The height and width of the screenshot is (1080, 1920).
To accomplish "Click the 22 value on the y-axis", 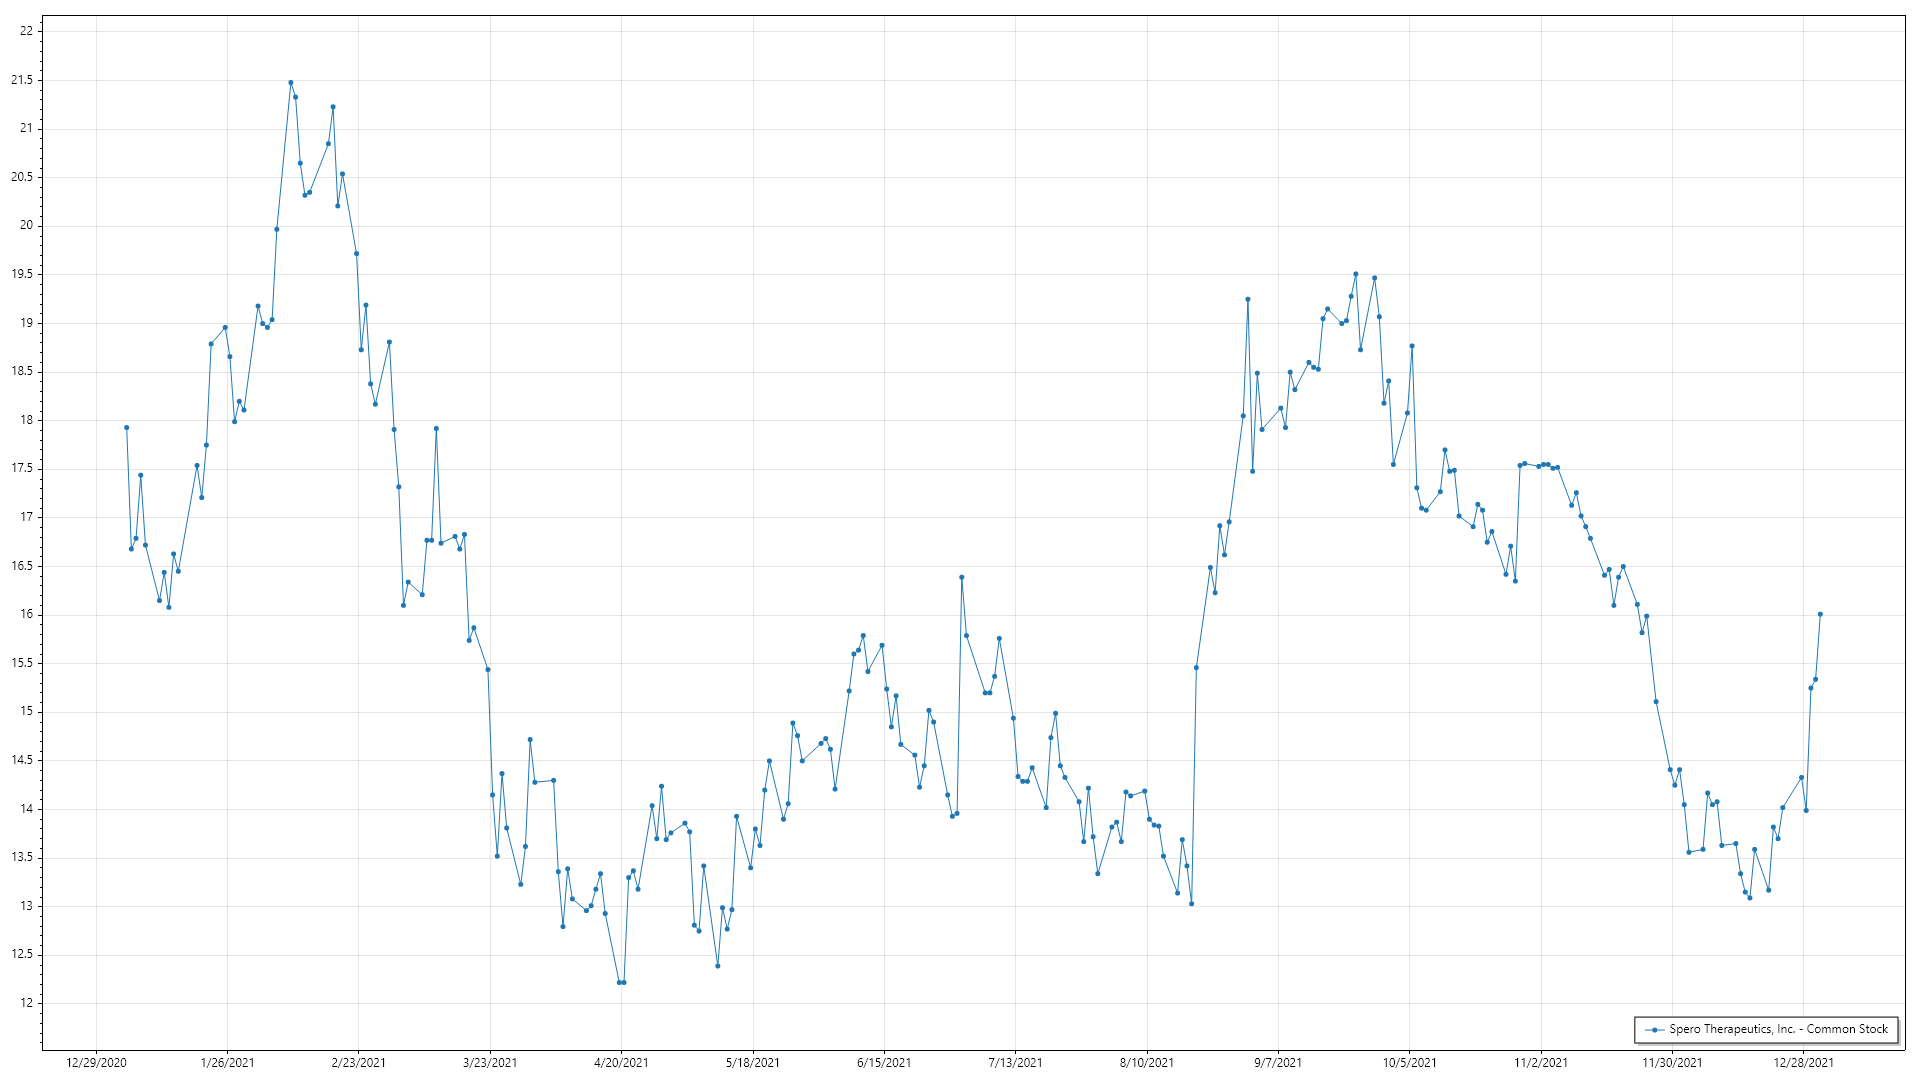I will tap(26, 31).
